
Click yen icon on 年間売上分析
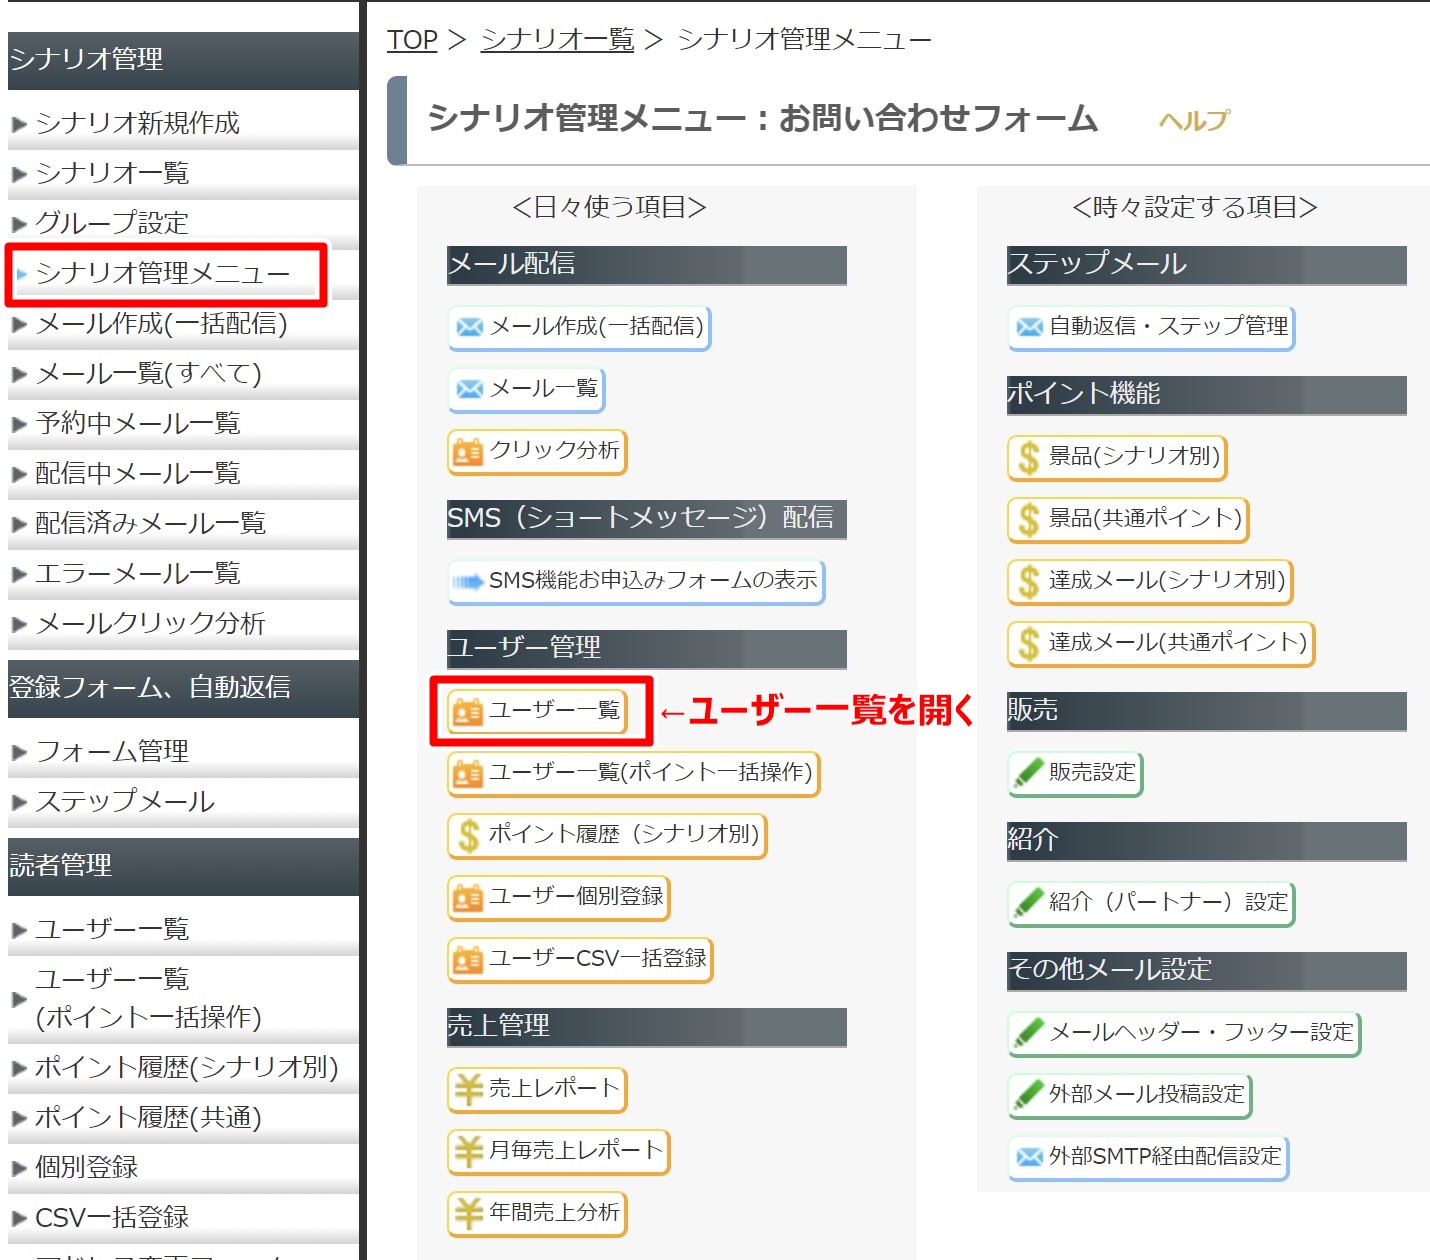[x=468, y=1213]
